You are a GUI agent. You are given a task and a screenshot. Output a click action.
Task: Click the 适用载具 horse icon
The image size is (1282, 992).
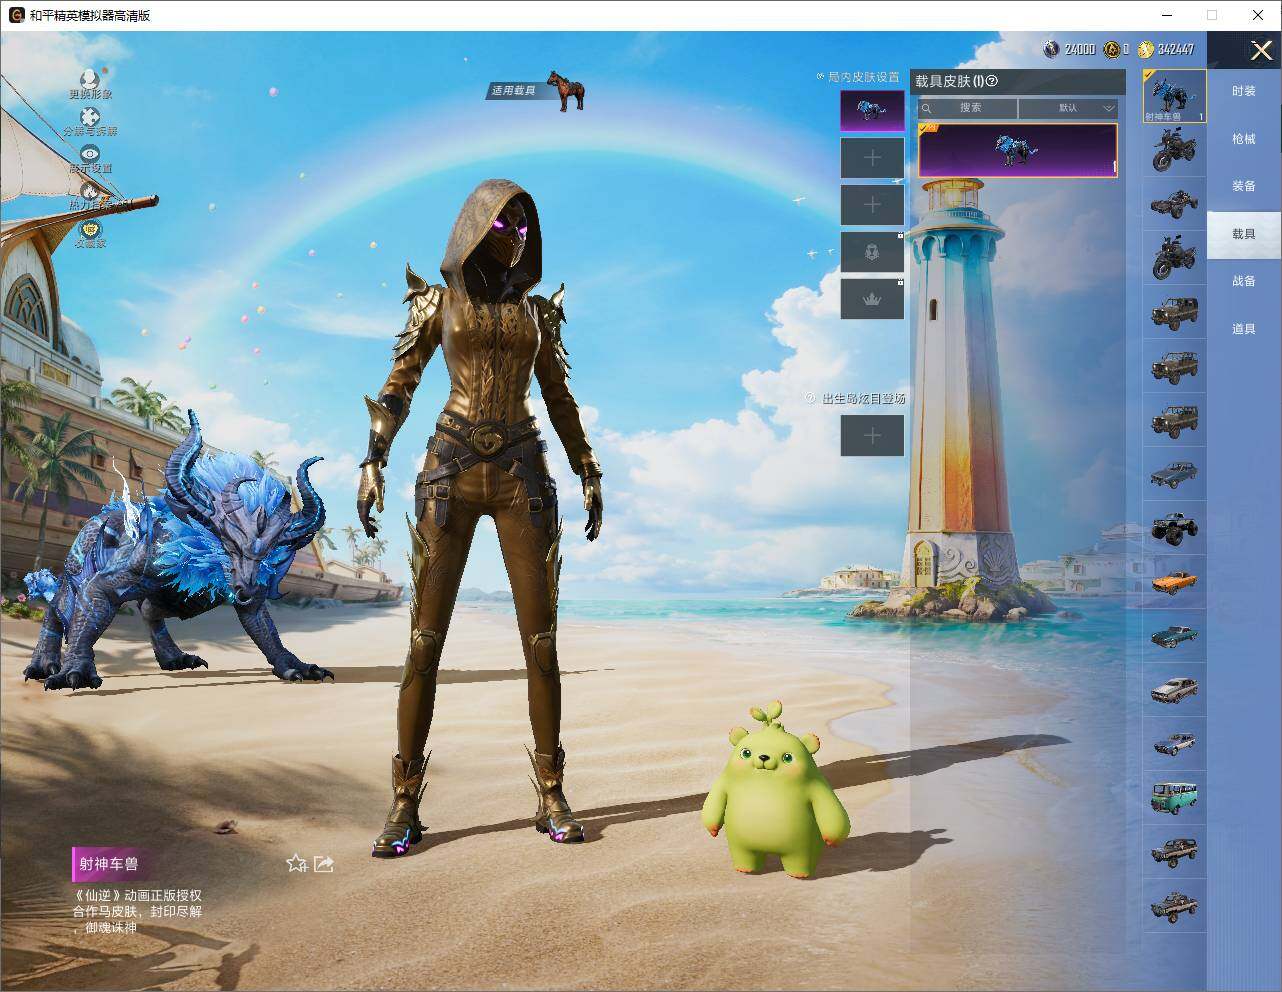pos(566,90)
